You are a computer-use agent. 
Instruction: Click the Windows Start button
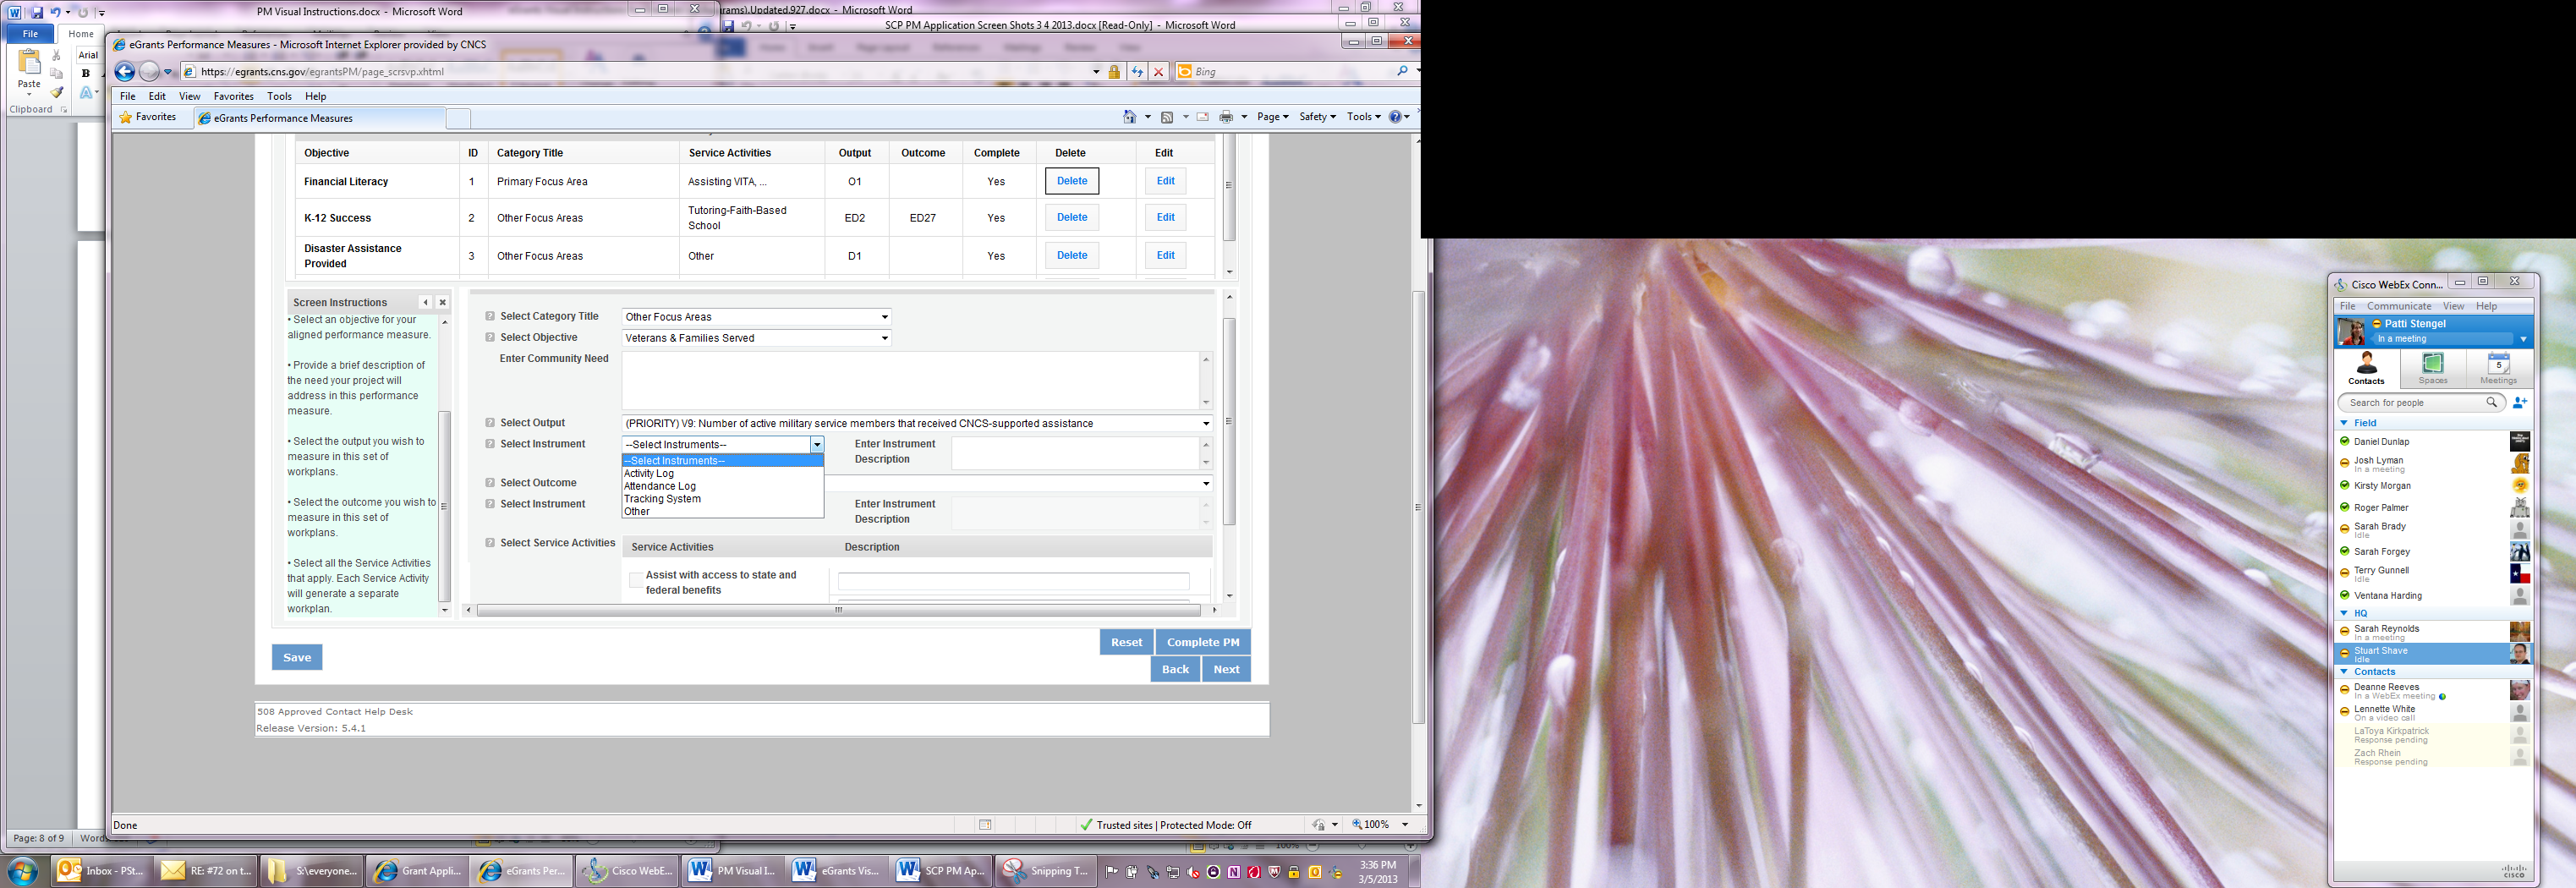tap(23, 870)
